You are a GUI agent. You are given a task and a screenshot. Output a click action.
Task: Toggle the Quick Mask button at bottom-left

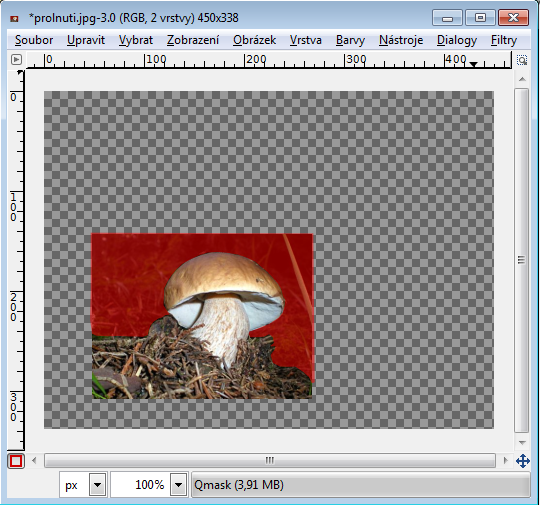click(16, 461)
